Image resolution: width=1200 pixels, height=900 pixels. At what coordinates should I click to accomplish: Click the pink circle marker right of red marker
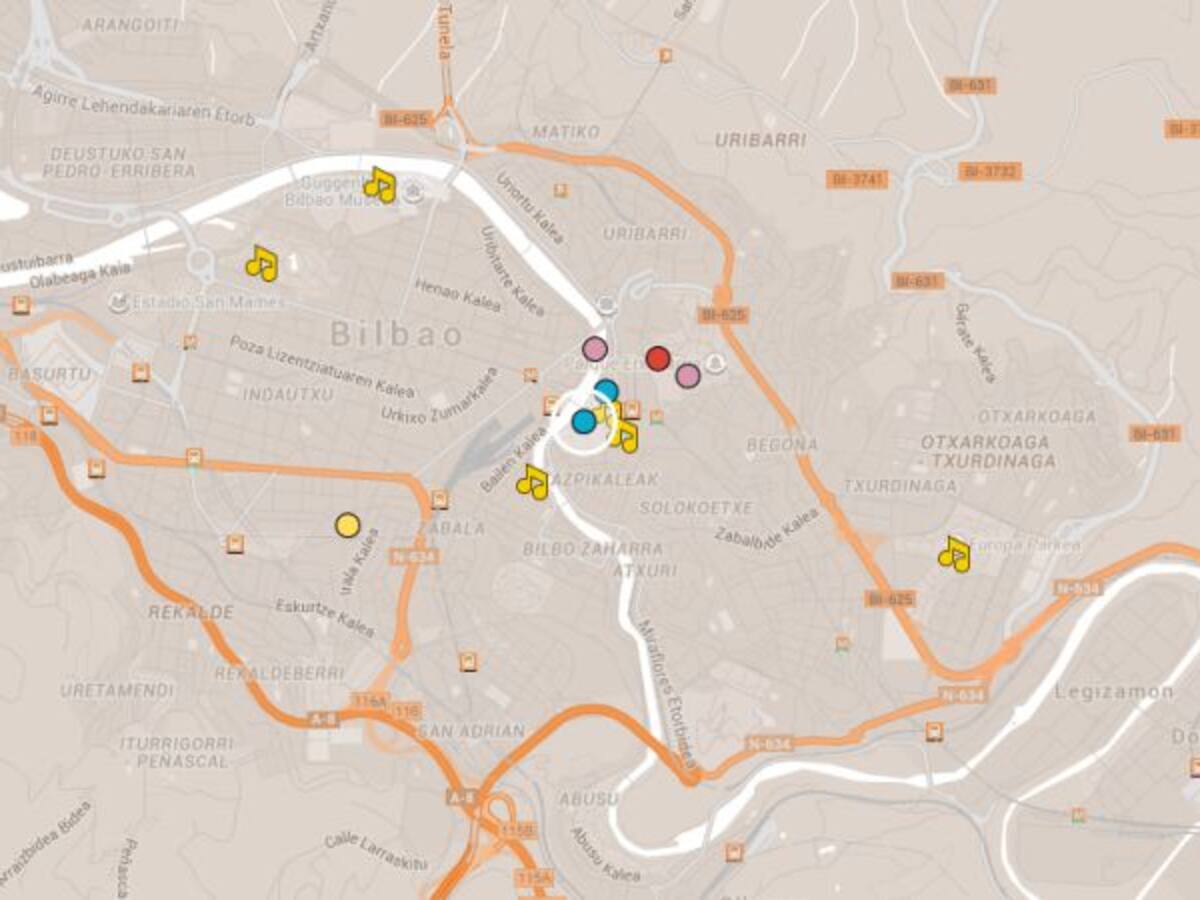pyautogui.click(x=687, y=375)
